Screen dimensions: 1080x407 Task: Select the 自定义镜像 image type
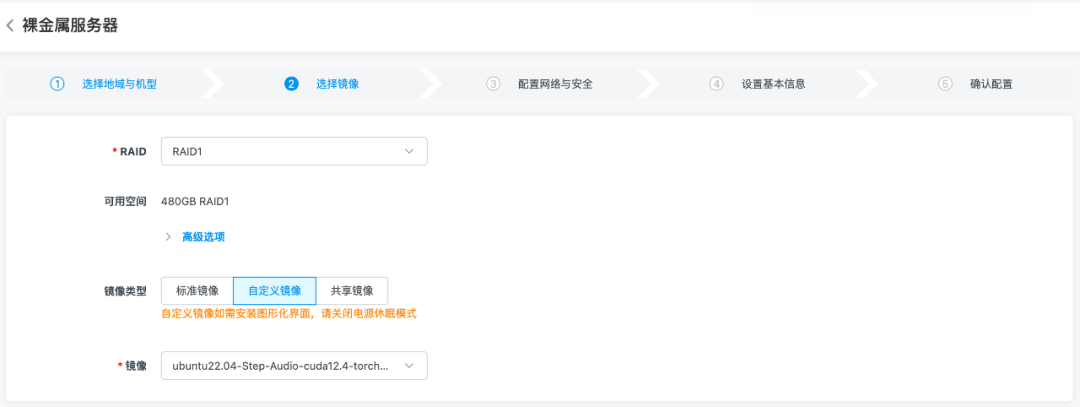click(x=274, y=291)
